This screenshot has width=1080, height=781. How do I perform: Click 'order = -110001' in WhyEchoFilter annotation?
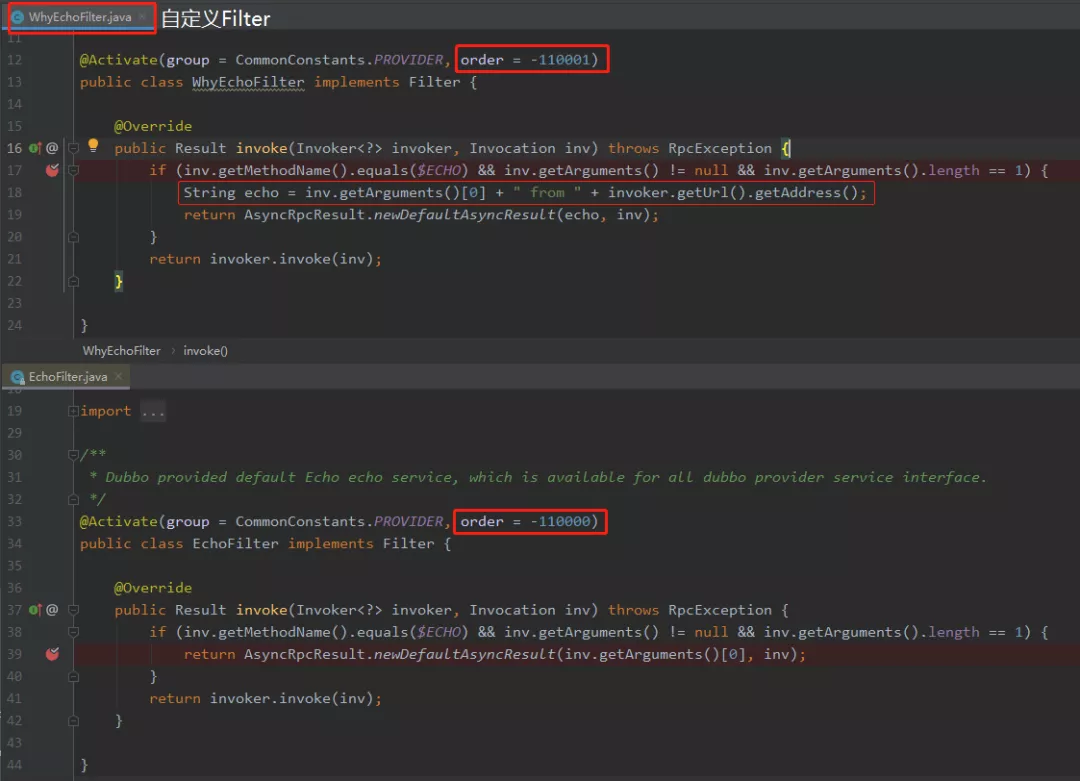529,60
